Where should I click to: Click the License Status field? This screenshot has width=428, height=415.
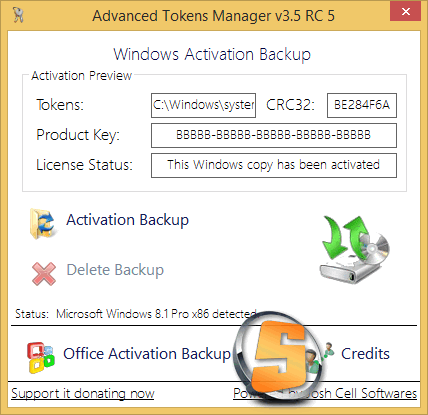click(x=274, y=165)
